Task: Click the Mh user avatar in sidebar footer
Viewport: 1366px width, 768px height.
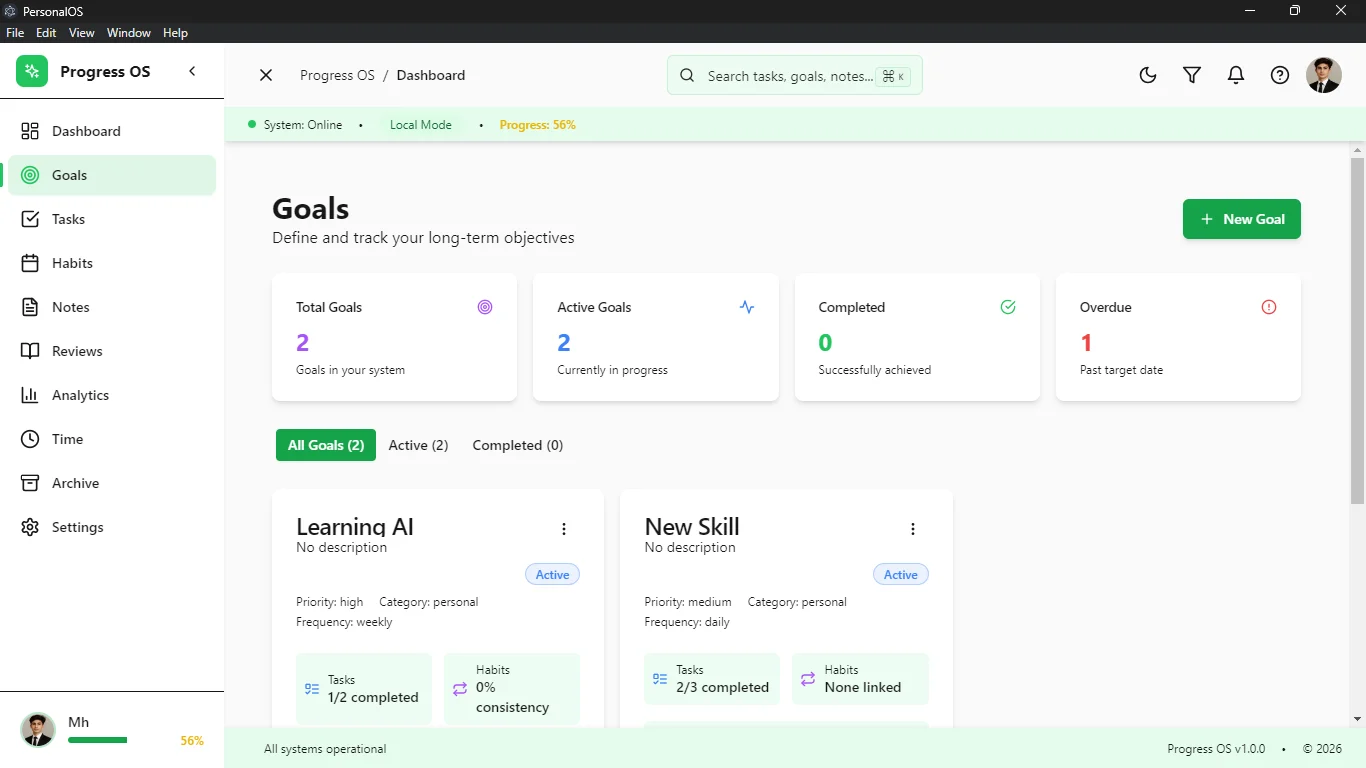Action: tap(38, 730)
